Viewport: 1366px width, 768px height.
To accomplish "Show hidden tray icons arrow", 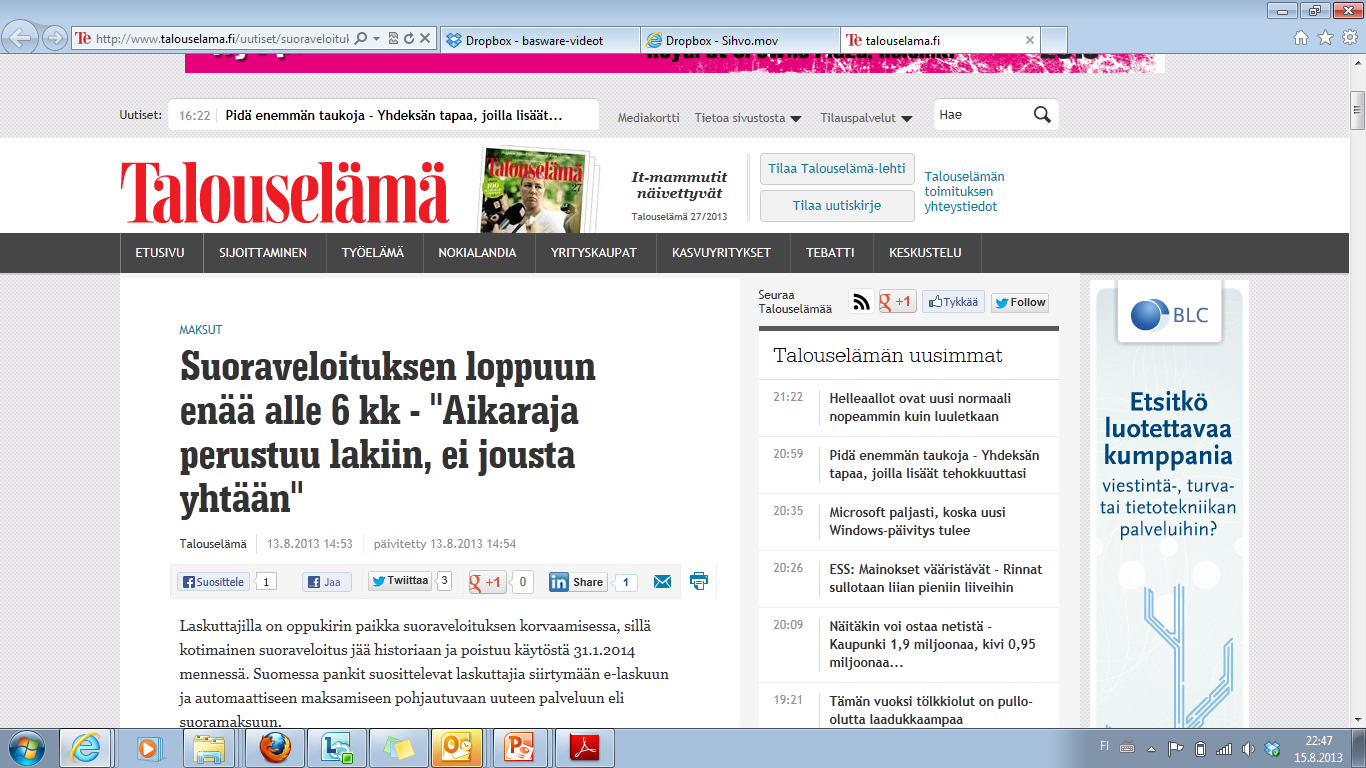I will point(1149,748).
